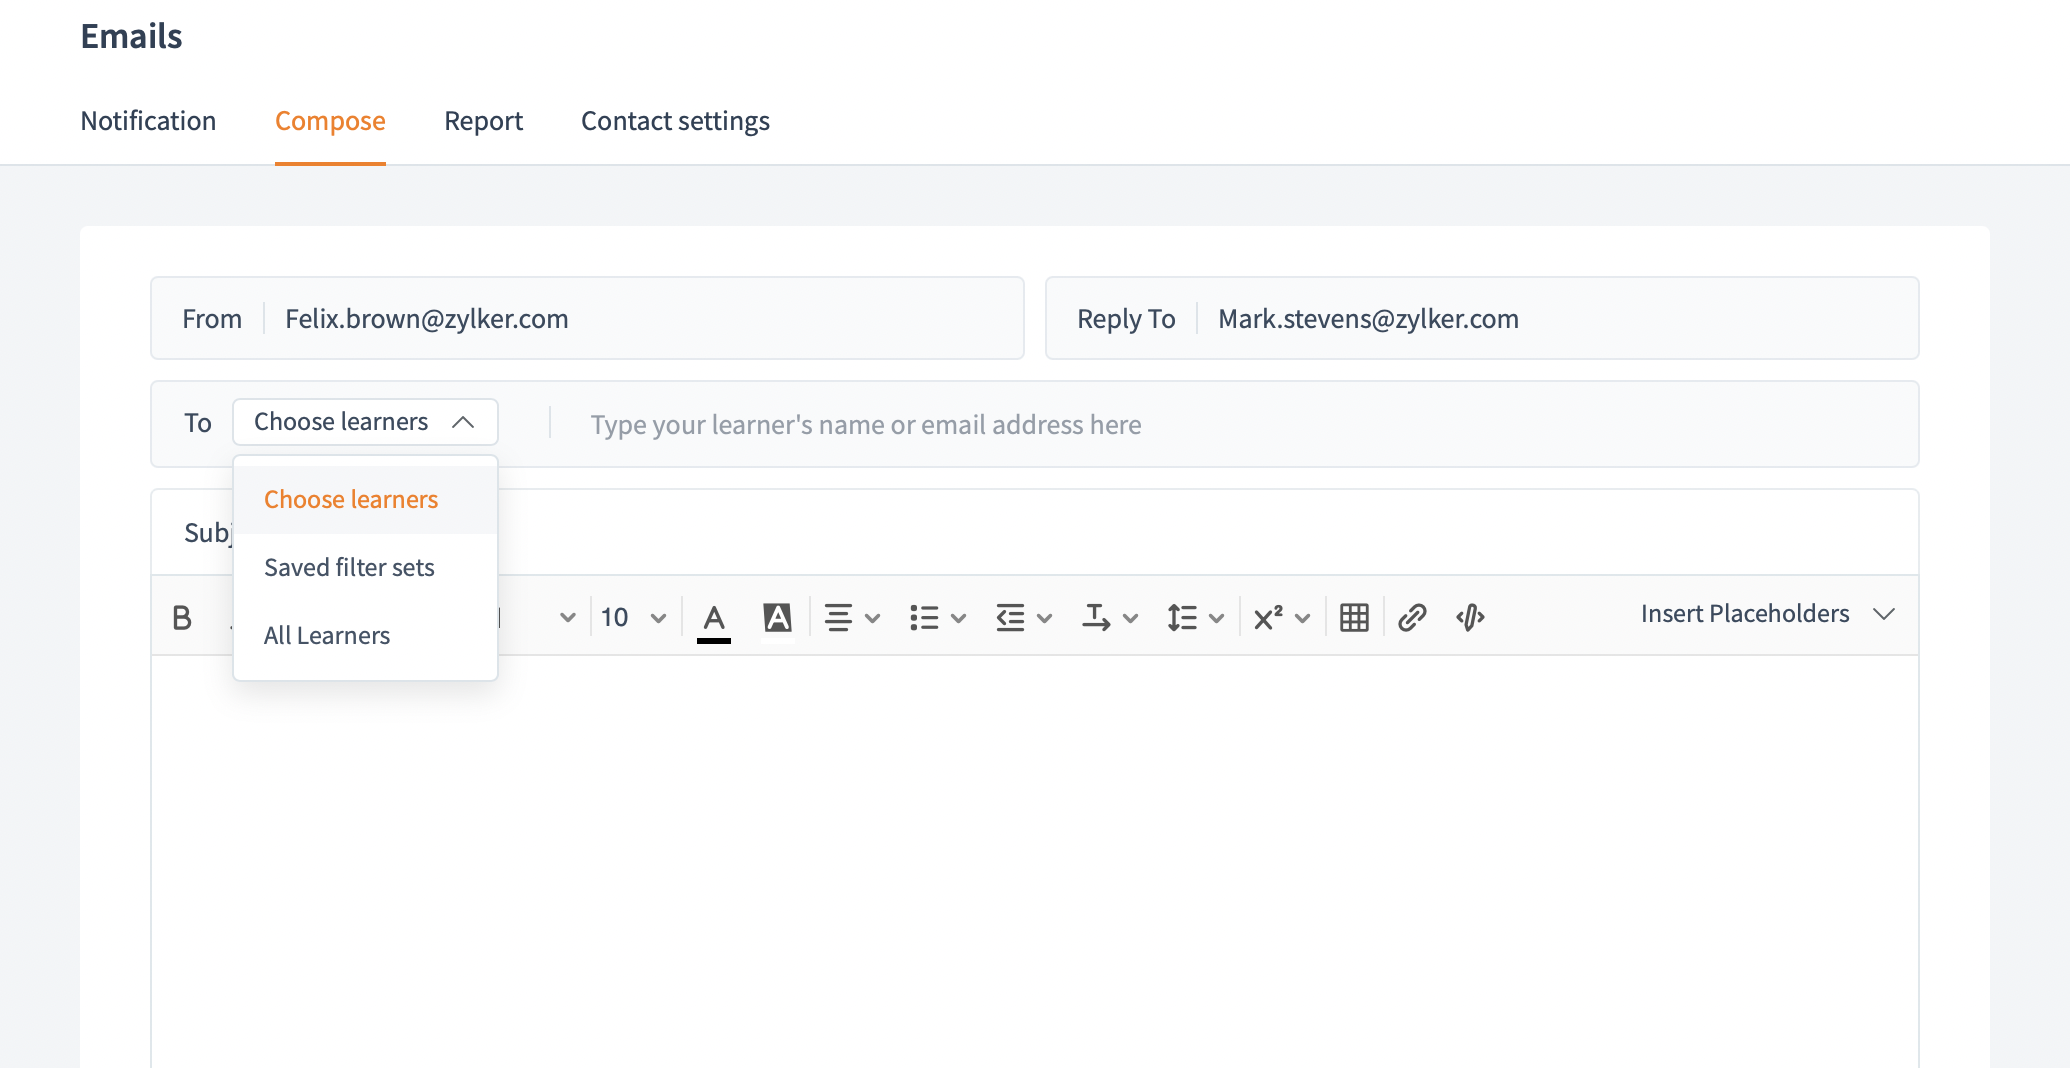Click the text direction icon
The width and height of the screenshot is (2070, 1068).
(1096, 618)
